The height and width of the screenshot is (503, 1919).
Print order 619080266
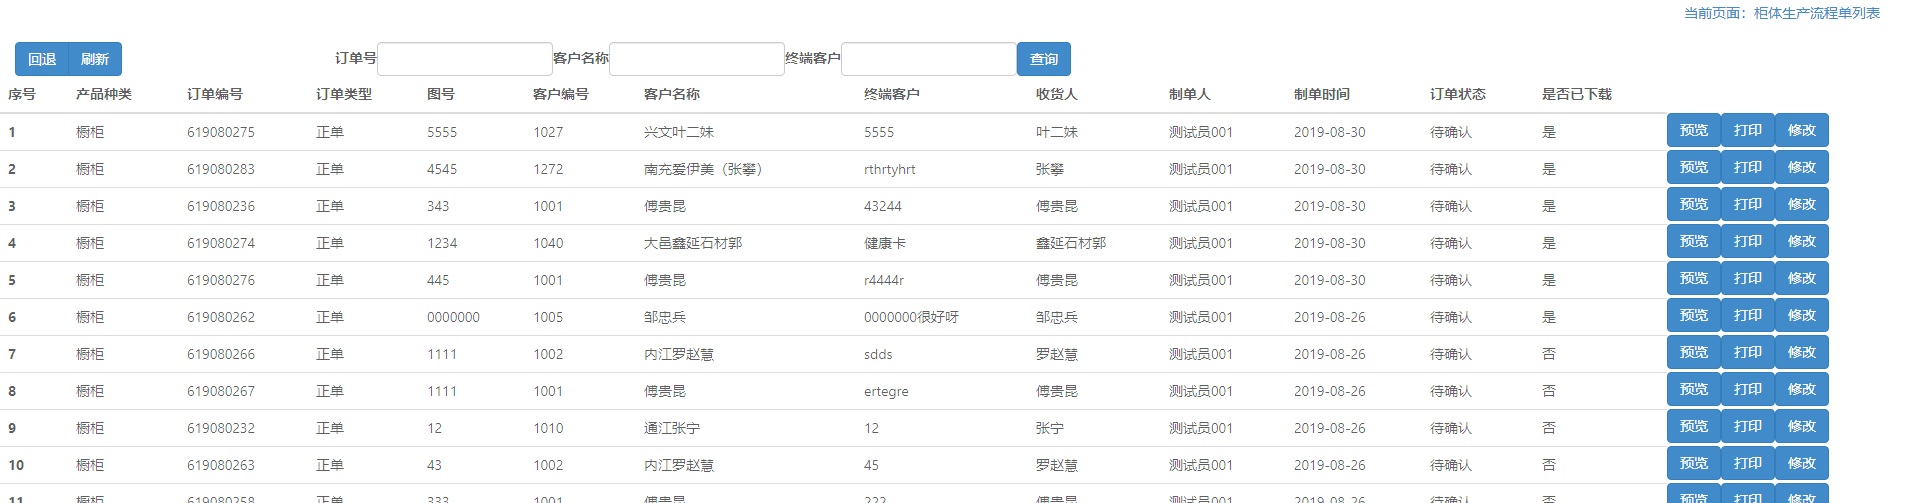[1748, 352]
